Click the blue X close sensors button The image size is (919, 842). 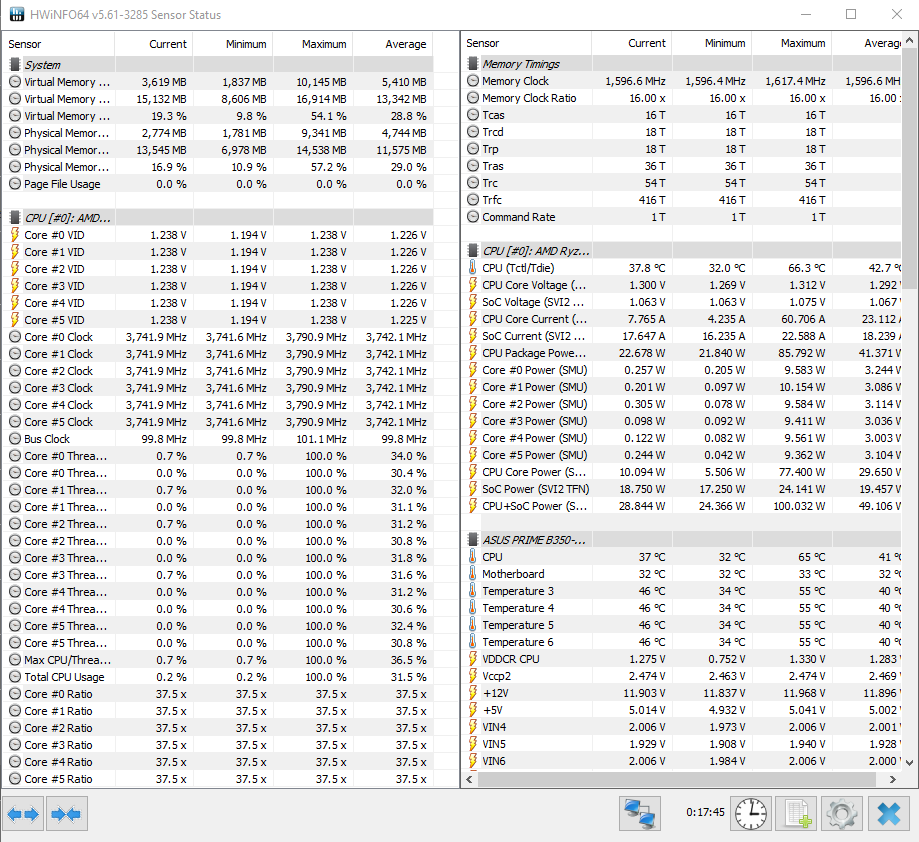[x=889, y=813]
